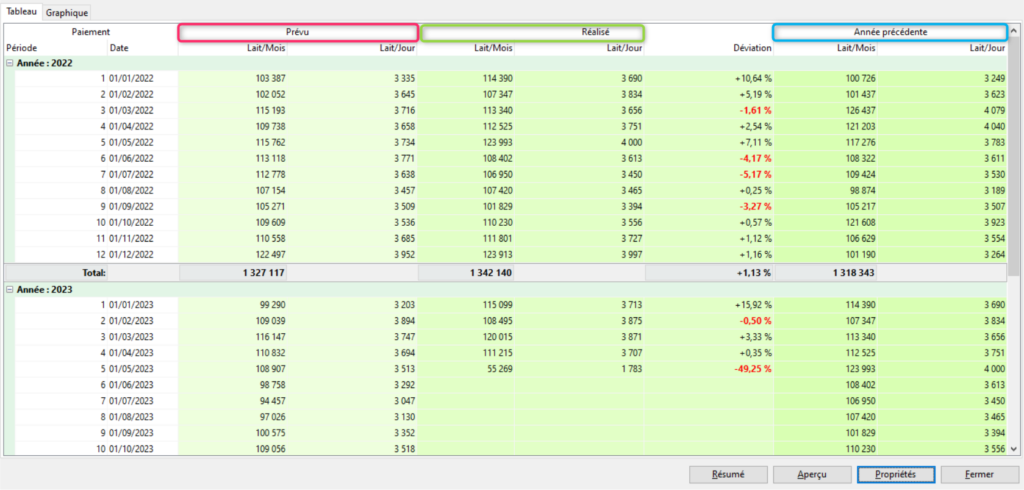This screenshot has width=1024, height=490.
Task: Open the Propriétés button
Action: [x=896, y=475]
